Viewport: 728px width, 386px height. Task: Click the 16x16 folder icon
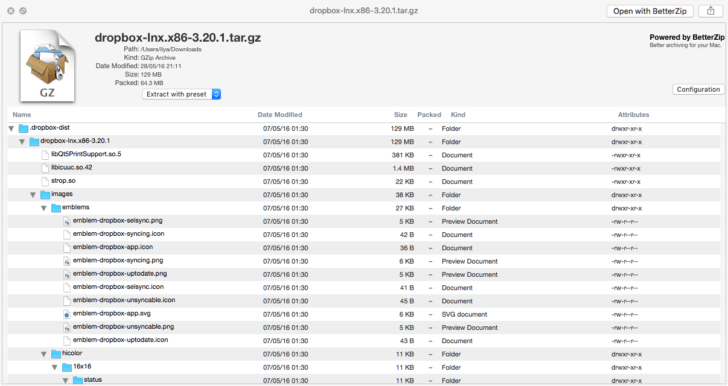coord(67,367)
